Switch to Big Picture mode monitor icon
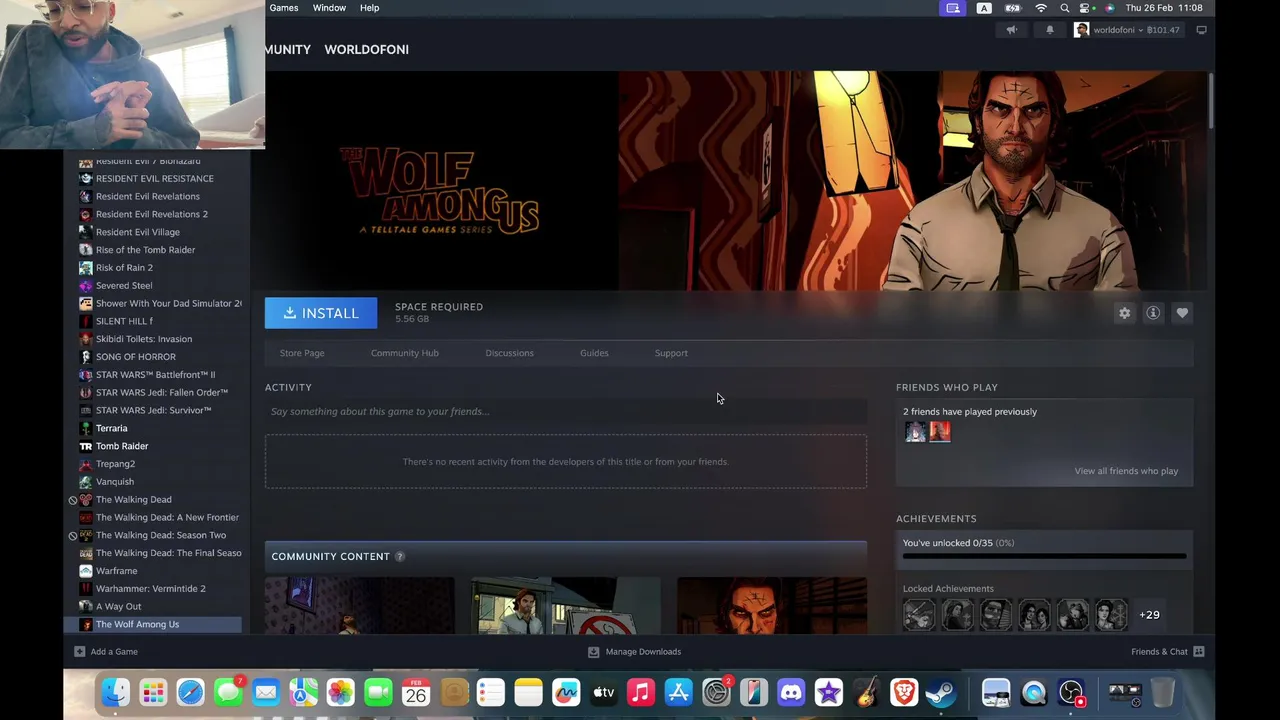 1201,30
